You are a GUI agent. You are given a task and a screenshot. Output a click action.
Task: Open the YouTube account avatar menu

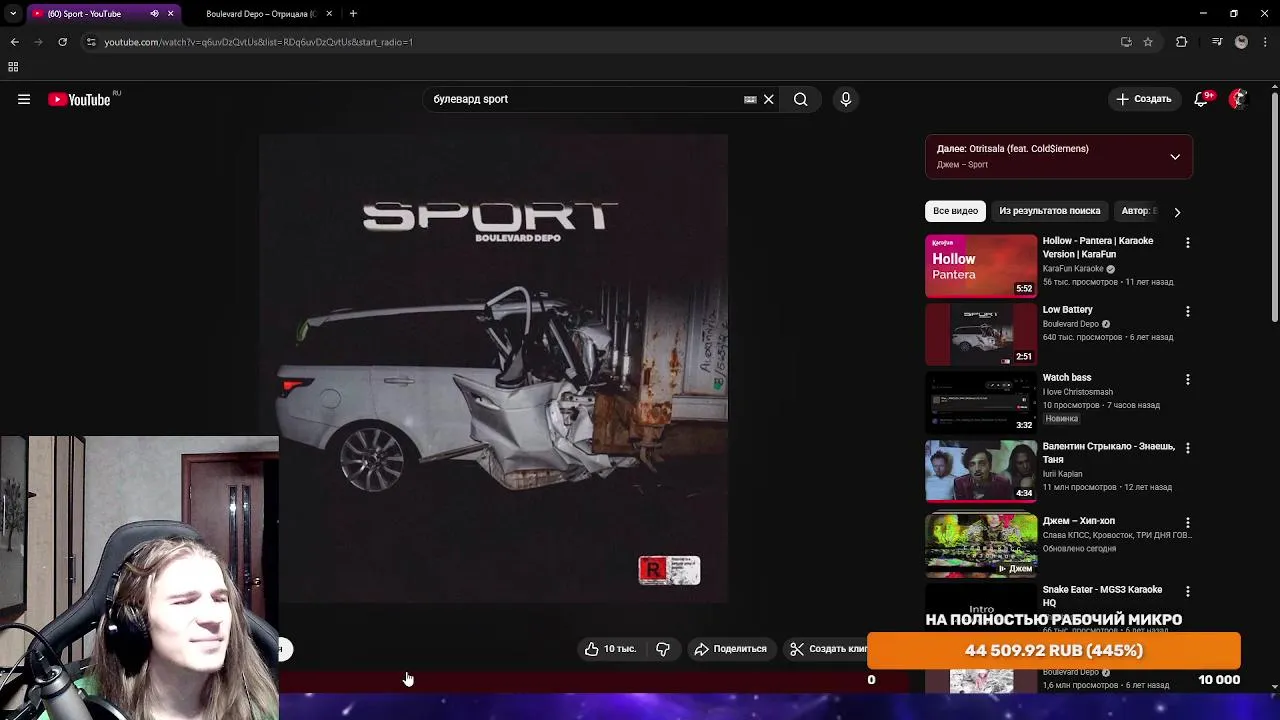(1238, 99)
